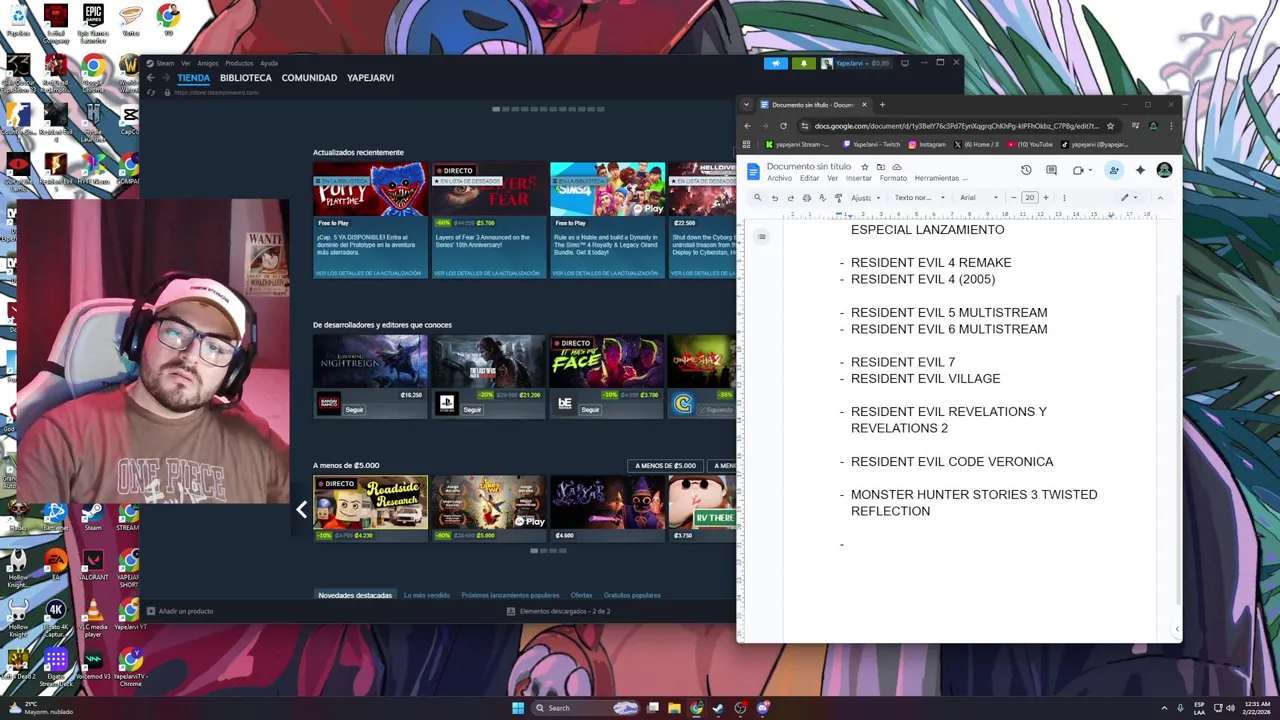This screenshot has height=720, width=1280.
Task: Click the spell check icon in Docs toolbar
Action: tap(822, 198)
